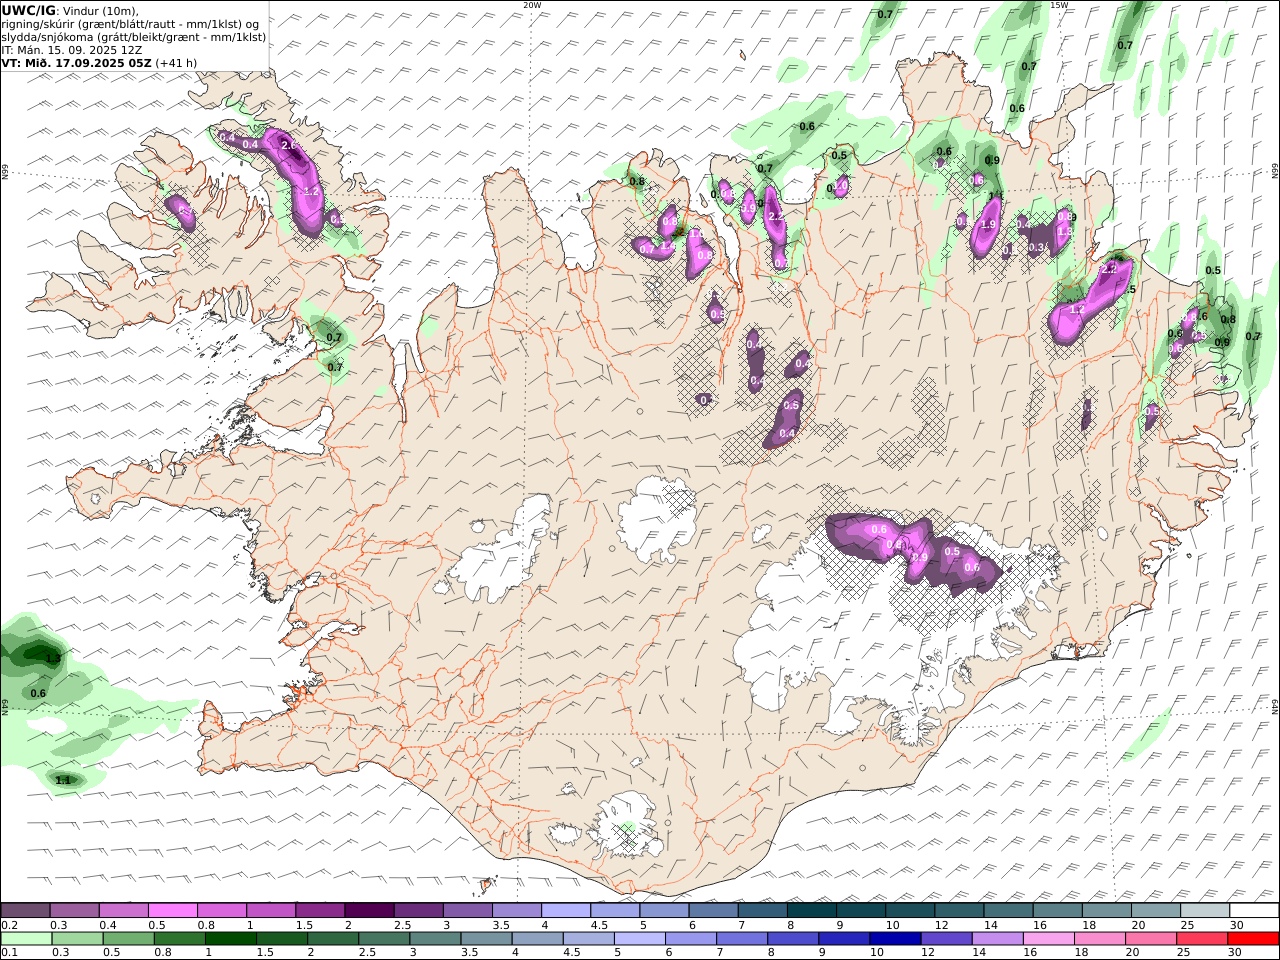Click the grey-green swatch between 3 and 3.5 in lower legend row
This screenshot has height=960, width=1280.
tap(434, 939)
